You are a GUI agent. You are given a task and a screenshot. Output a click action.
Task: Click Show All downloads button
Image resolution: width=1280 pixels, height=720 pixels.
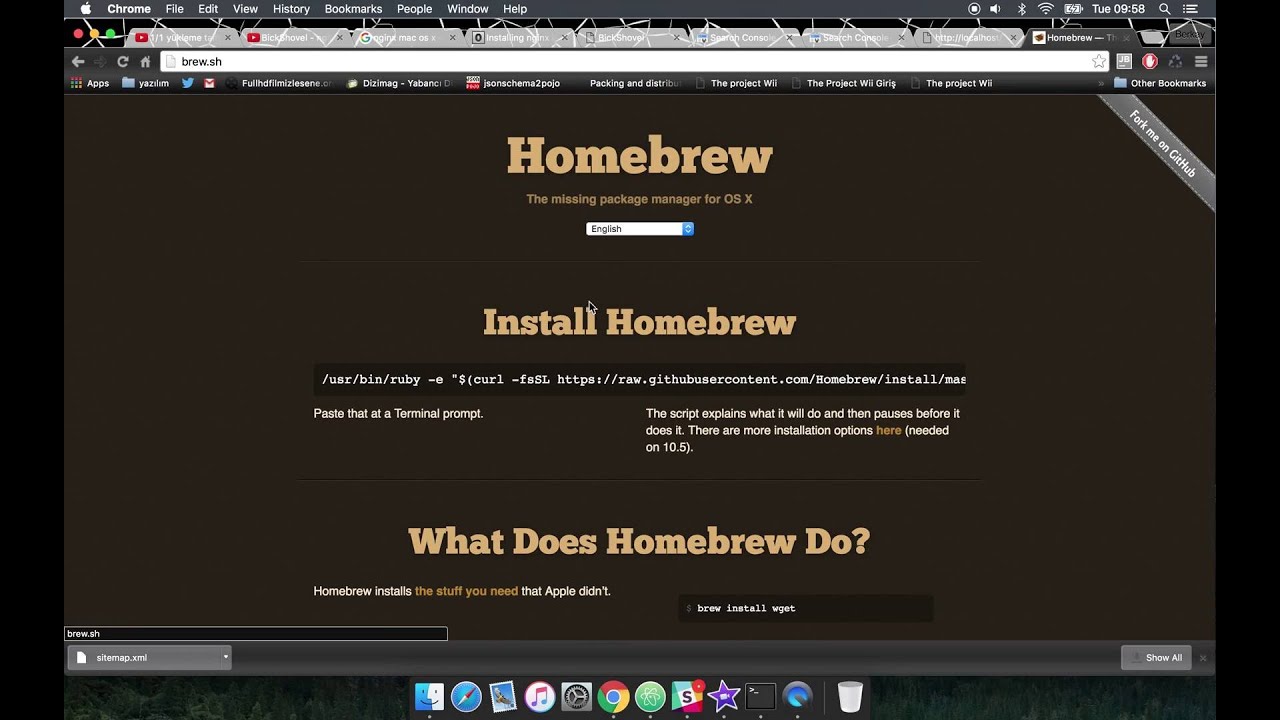pyautogui.click(x=1156, y=657)
